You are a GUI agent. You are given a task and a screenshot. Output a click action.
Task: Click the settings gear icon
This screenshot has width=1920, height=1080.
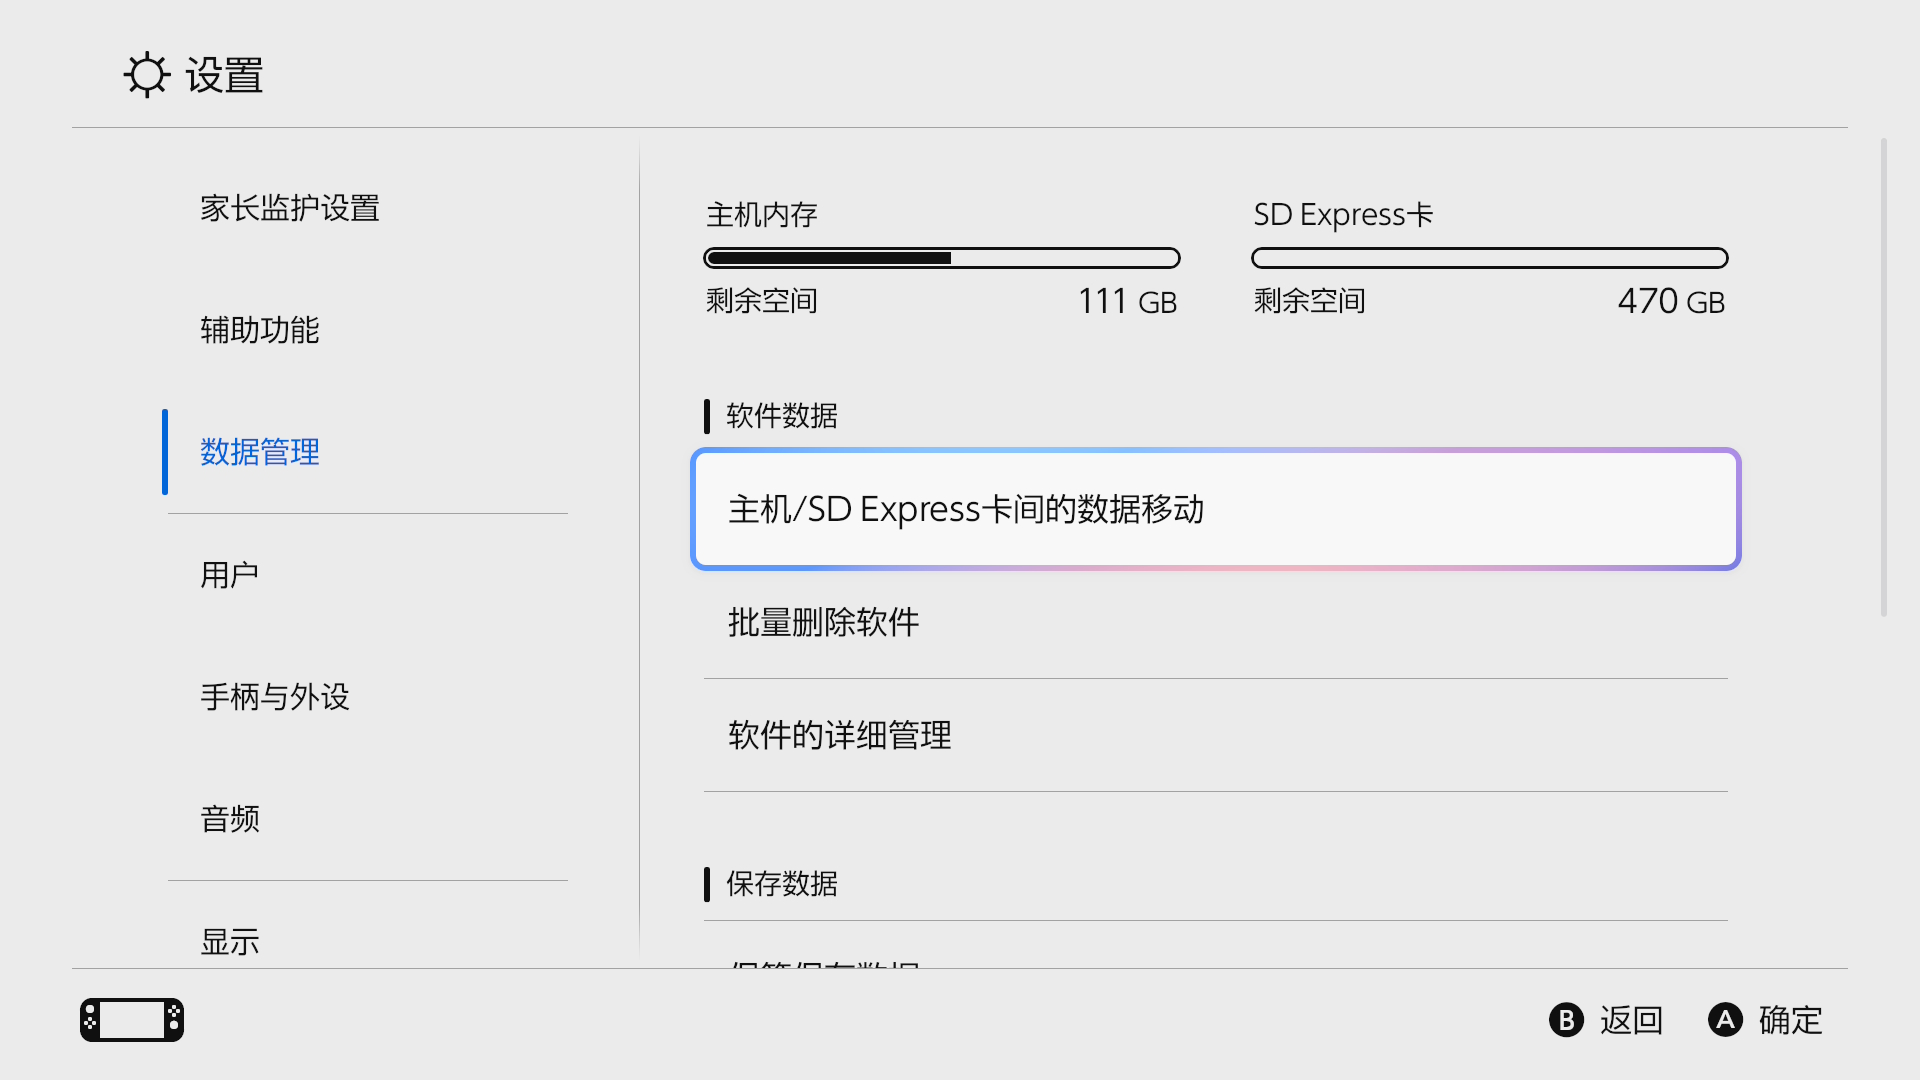pos(147,75)
